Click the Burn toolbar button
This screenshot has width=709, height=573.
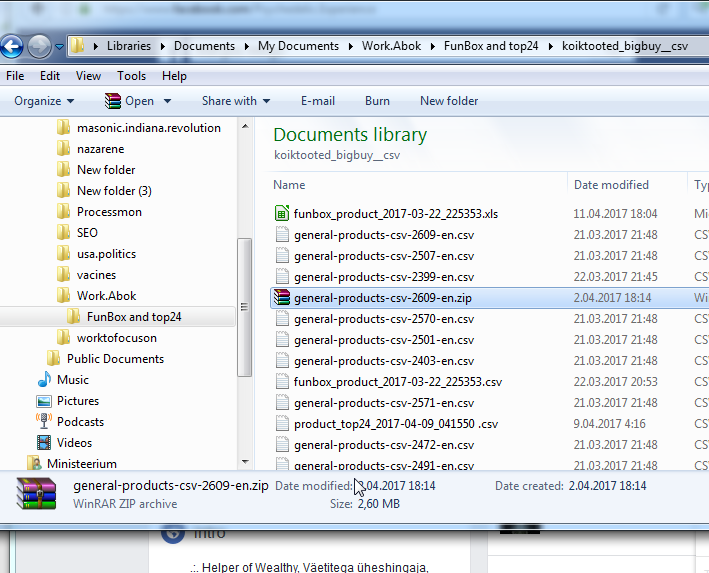[377, 101]
